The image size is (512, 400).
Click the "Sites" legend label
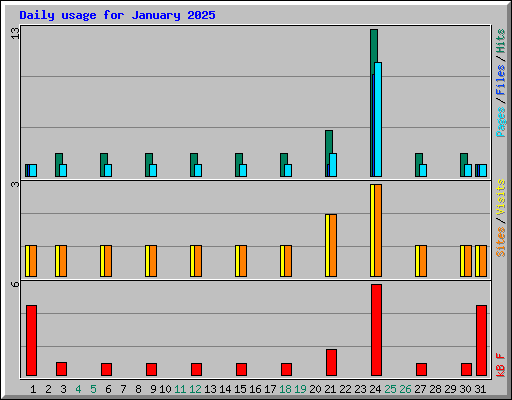501,241
